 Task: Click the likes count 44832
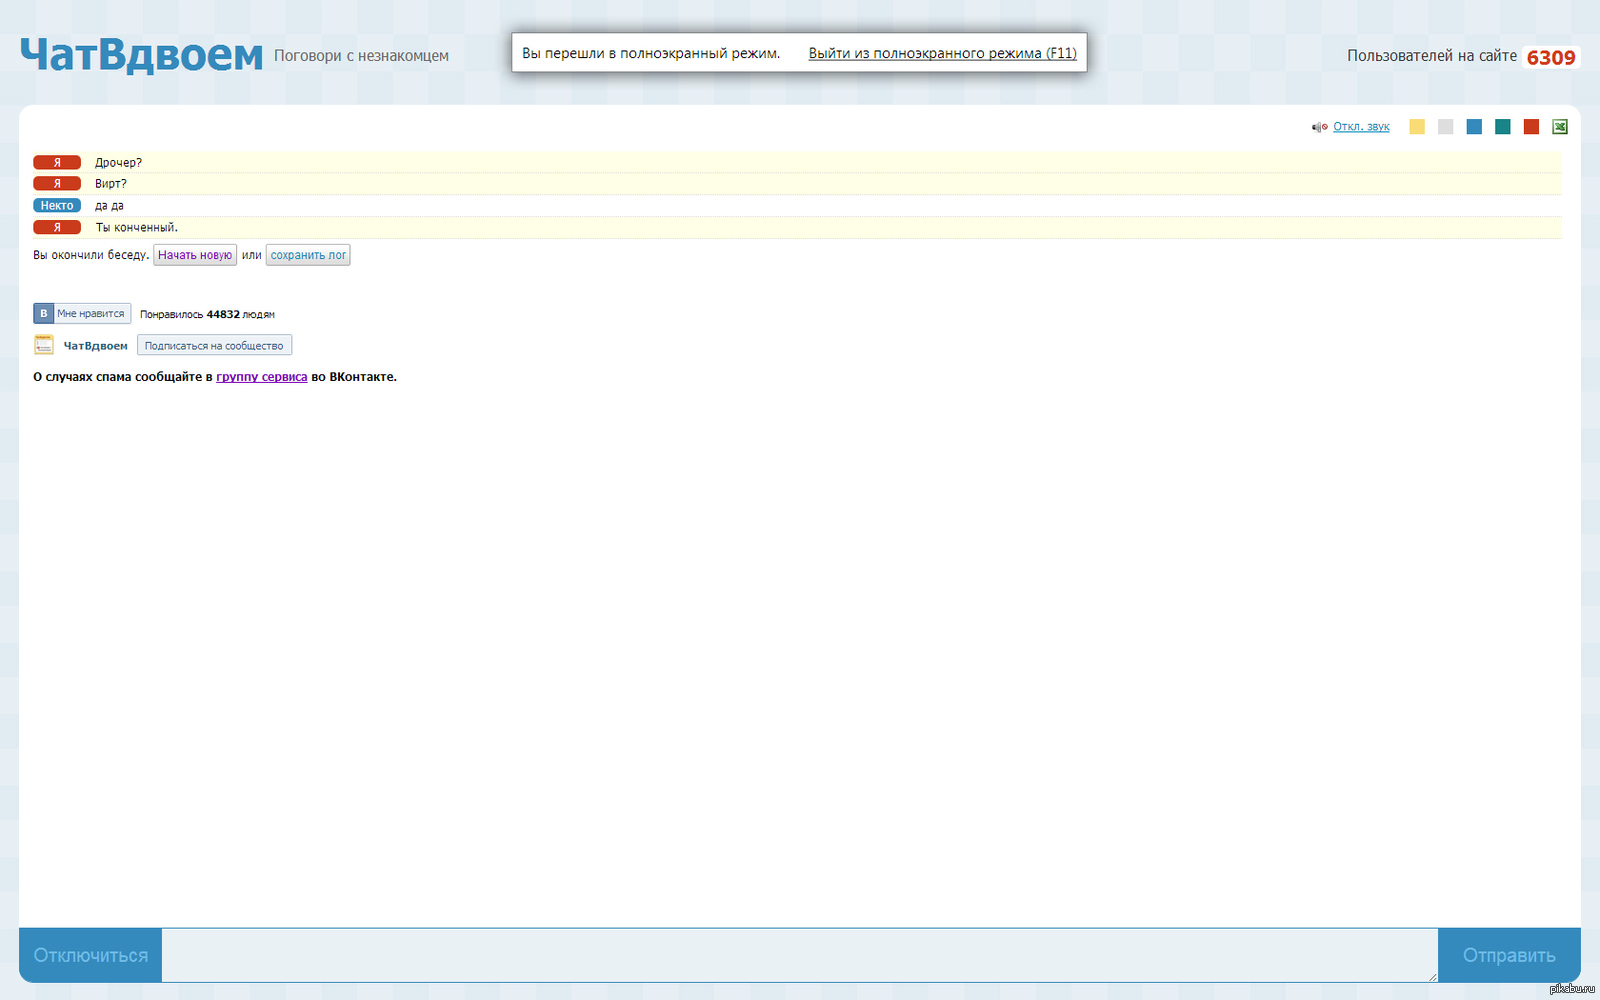(x=223, y=314)
